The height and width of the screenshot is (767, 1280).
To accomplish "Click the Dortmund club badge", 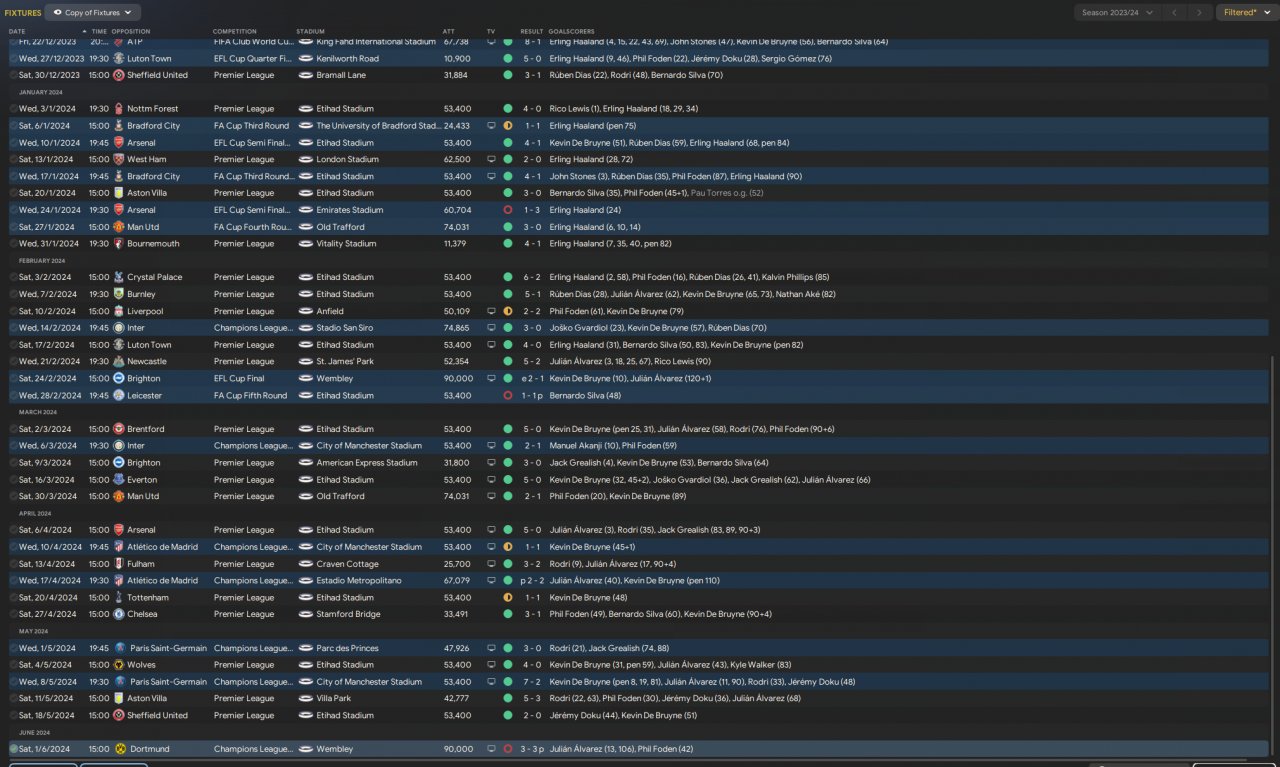I will pyautogui.click(x=119, y=749).
